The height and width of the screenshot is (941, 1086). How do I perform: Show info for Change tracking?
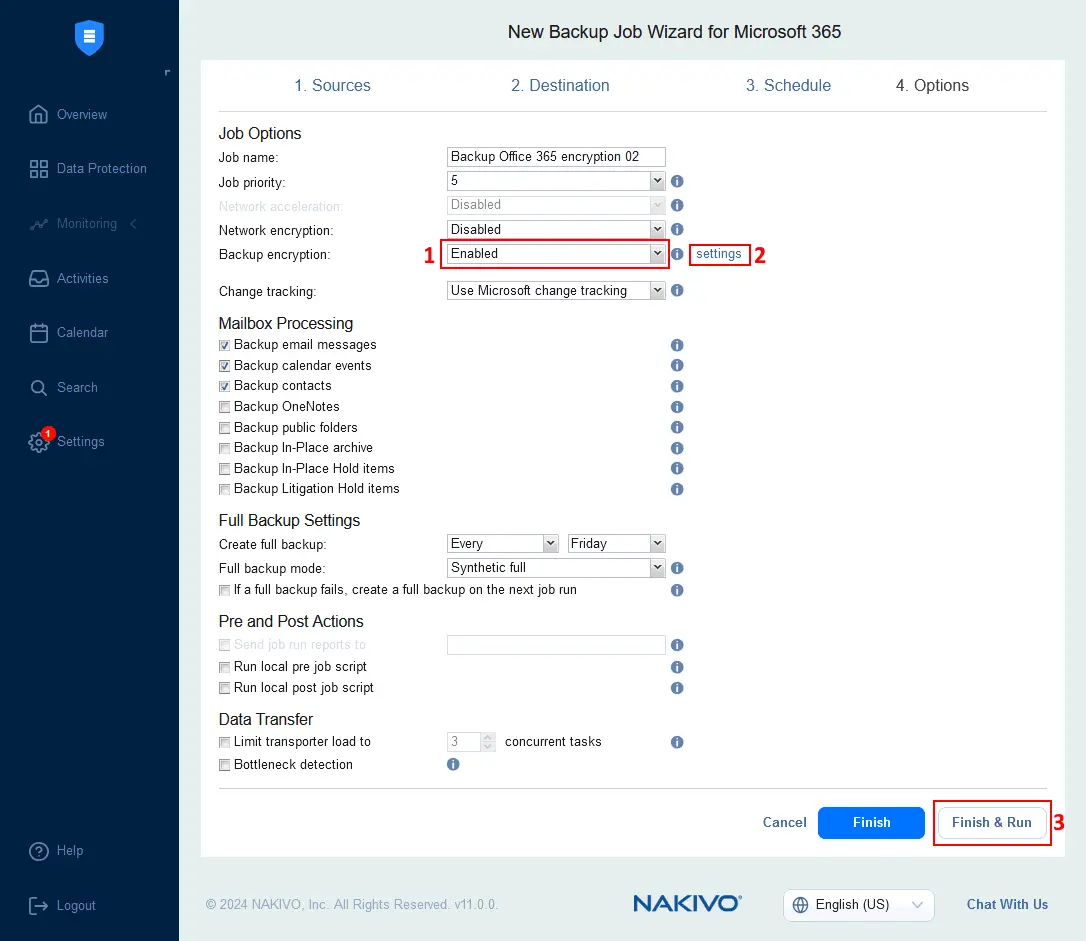point(677,291)
